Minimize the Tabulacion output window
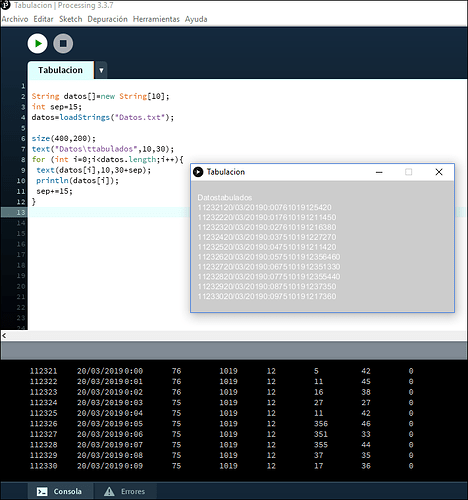The image size is (468, 500). 379,172
